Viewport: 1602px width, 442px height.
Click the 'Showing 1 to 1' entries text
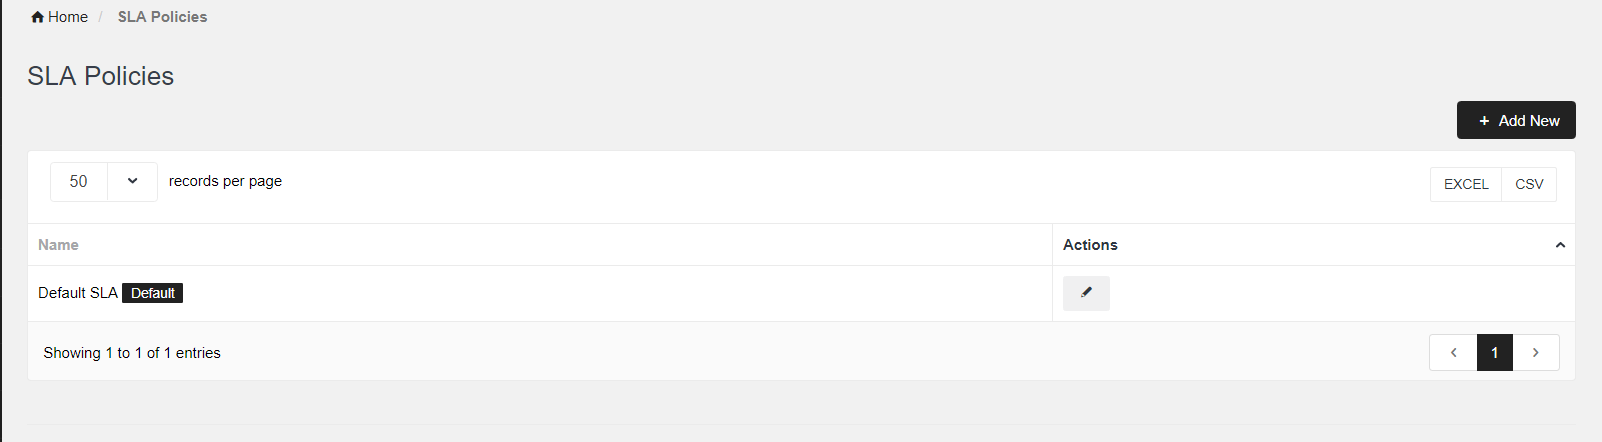coord(132,353)
